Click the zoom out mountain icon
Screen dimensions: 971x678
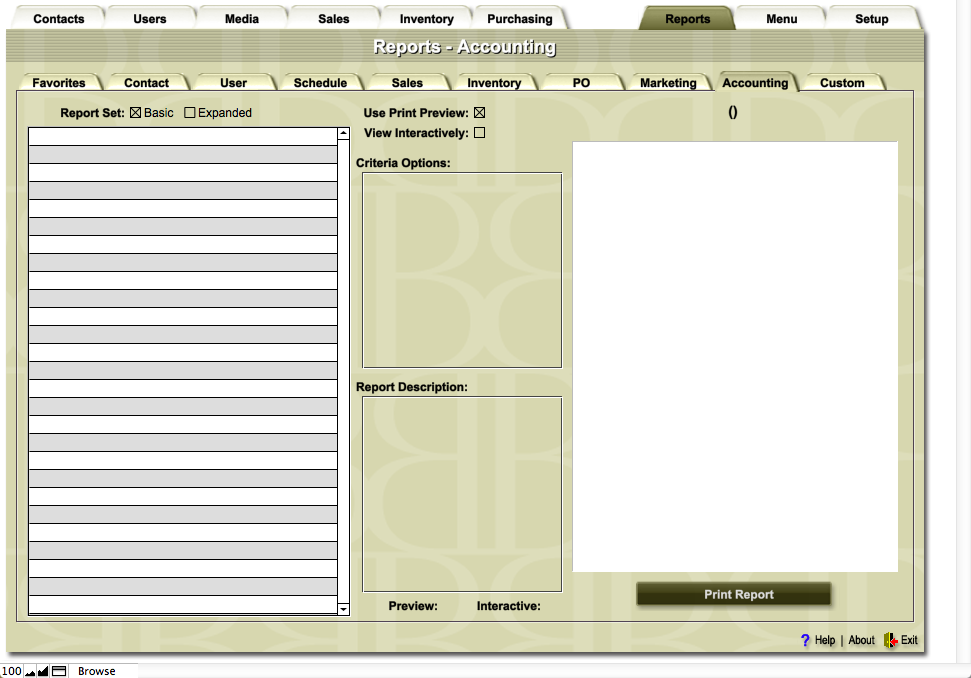pos(30,671)
